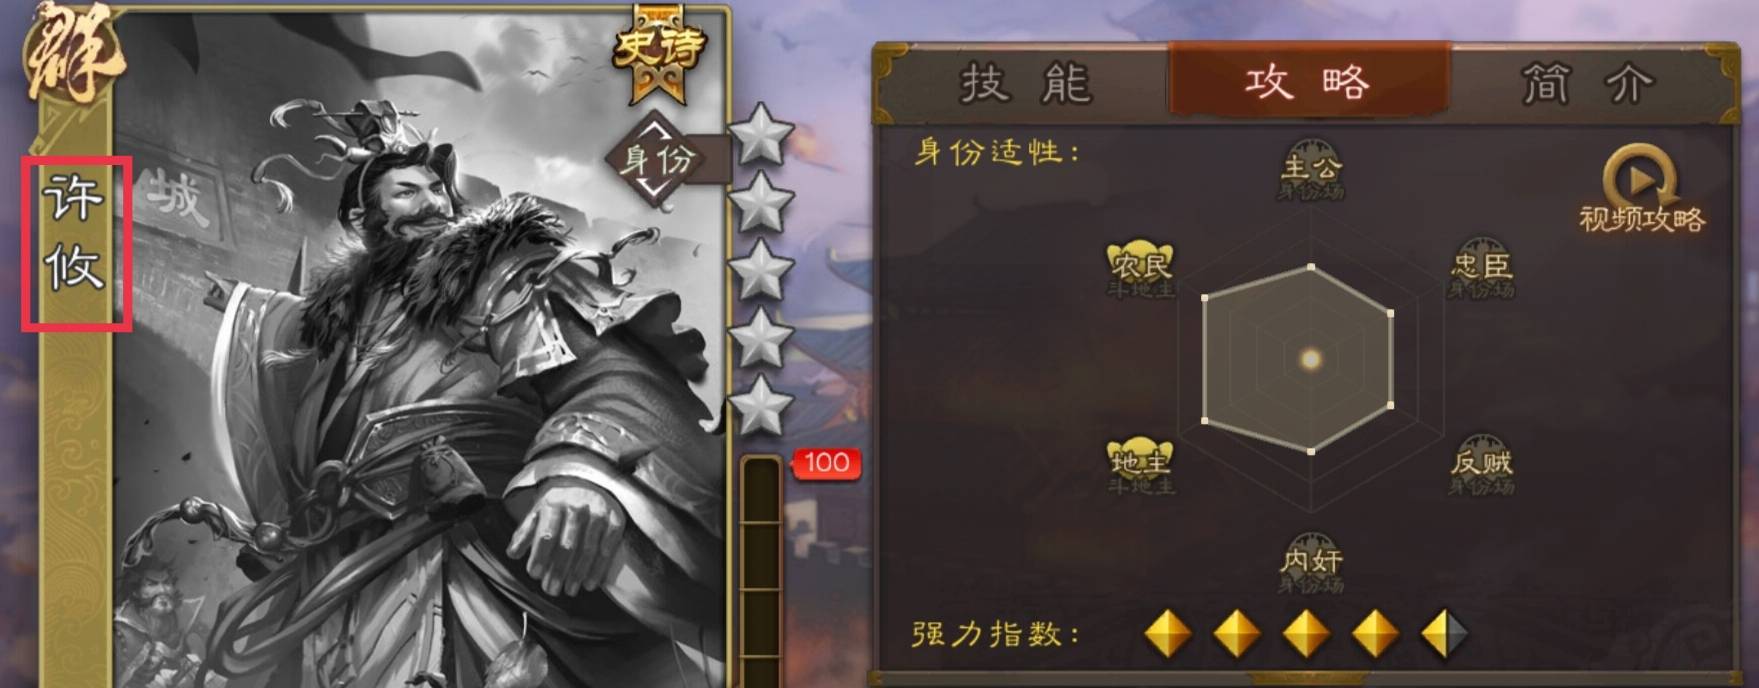Click the 内奸 identity icon
The height and width of the screenshot is (688, 1759).
(x=1311, y=563)
